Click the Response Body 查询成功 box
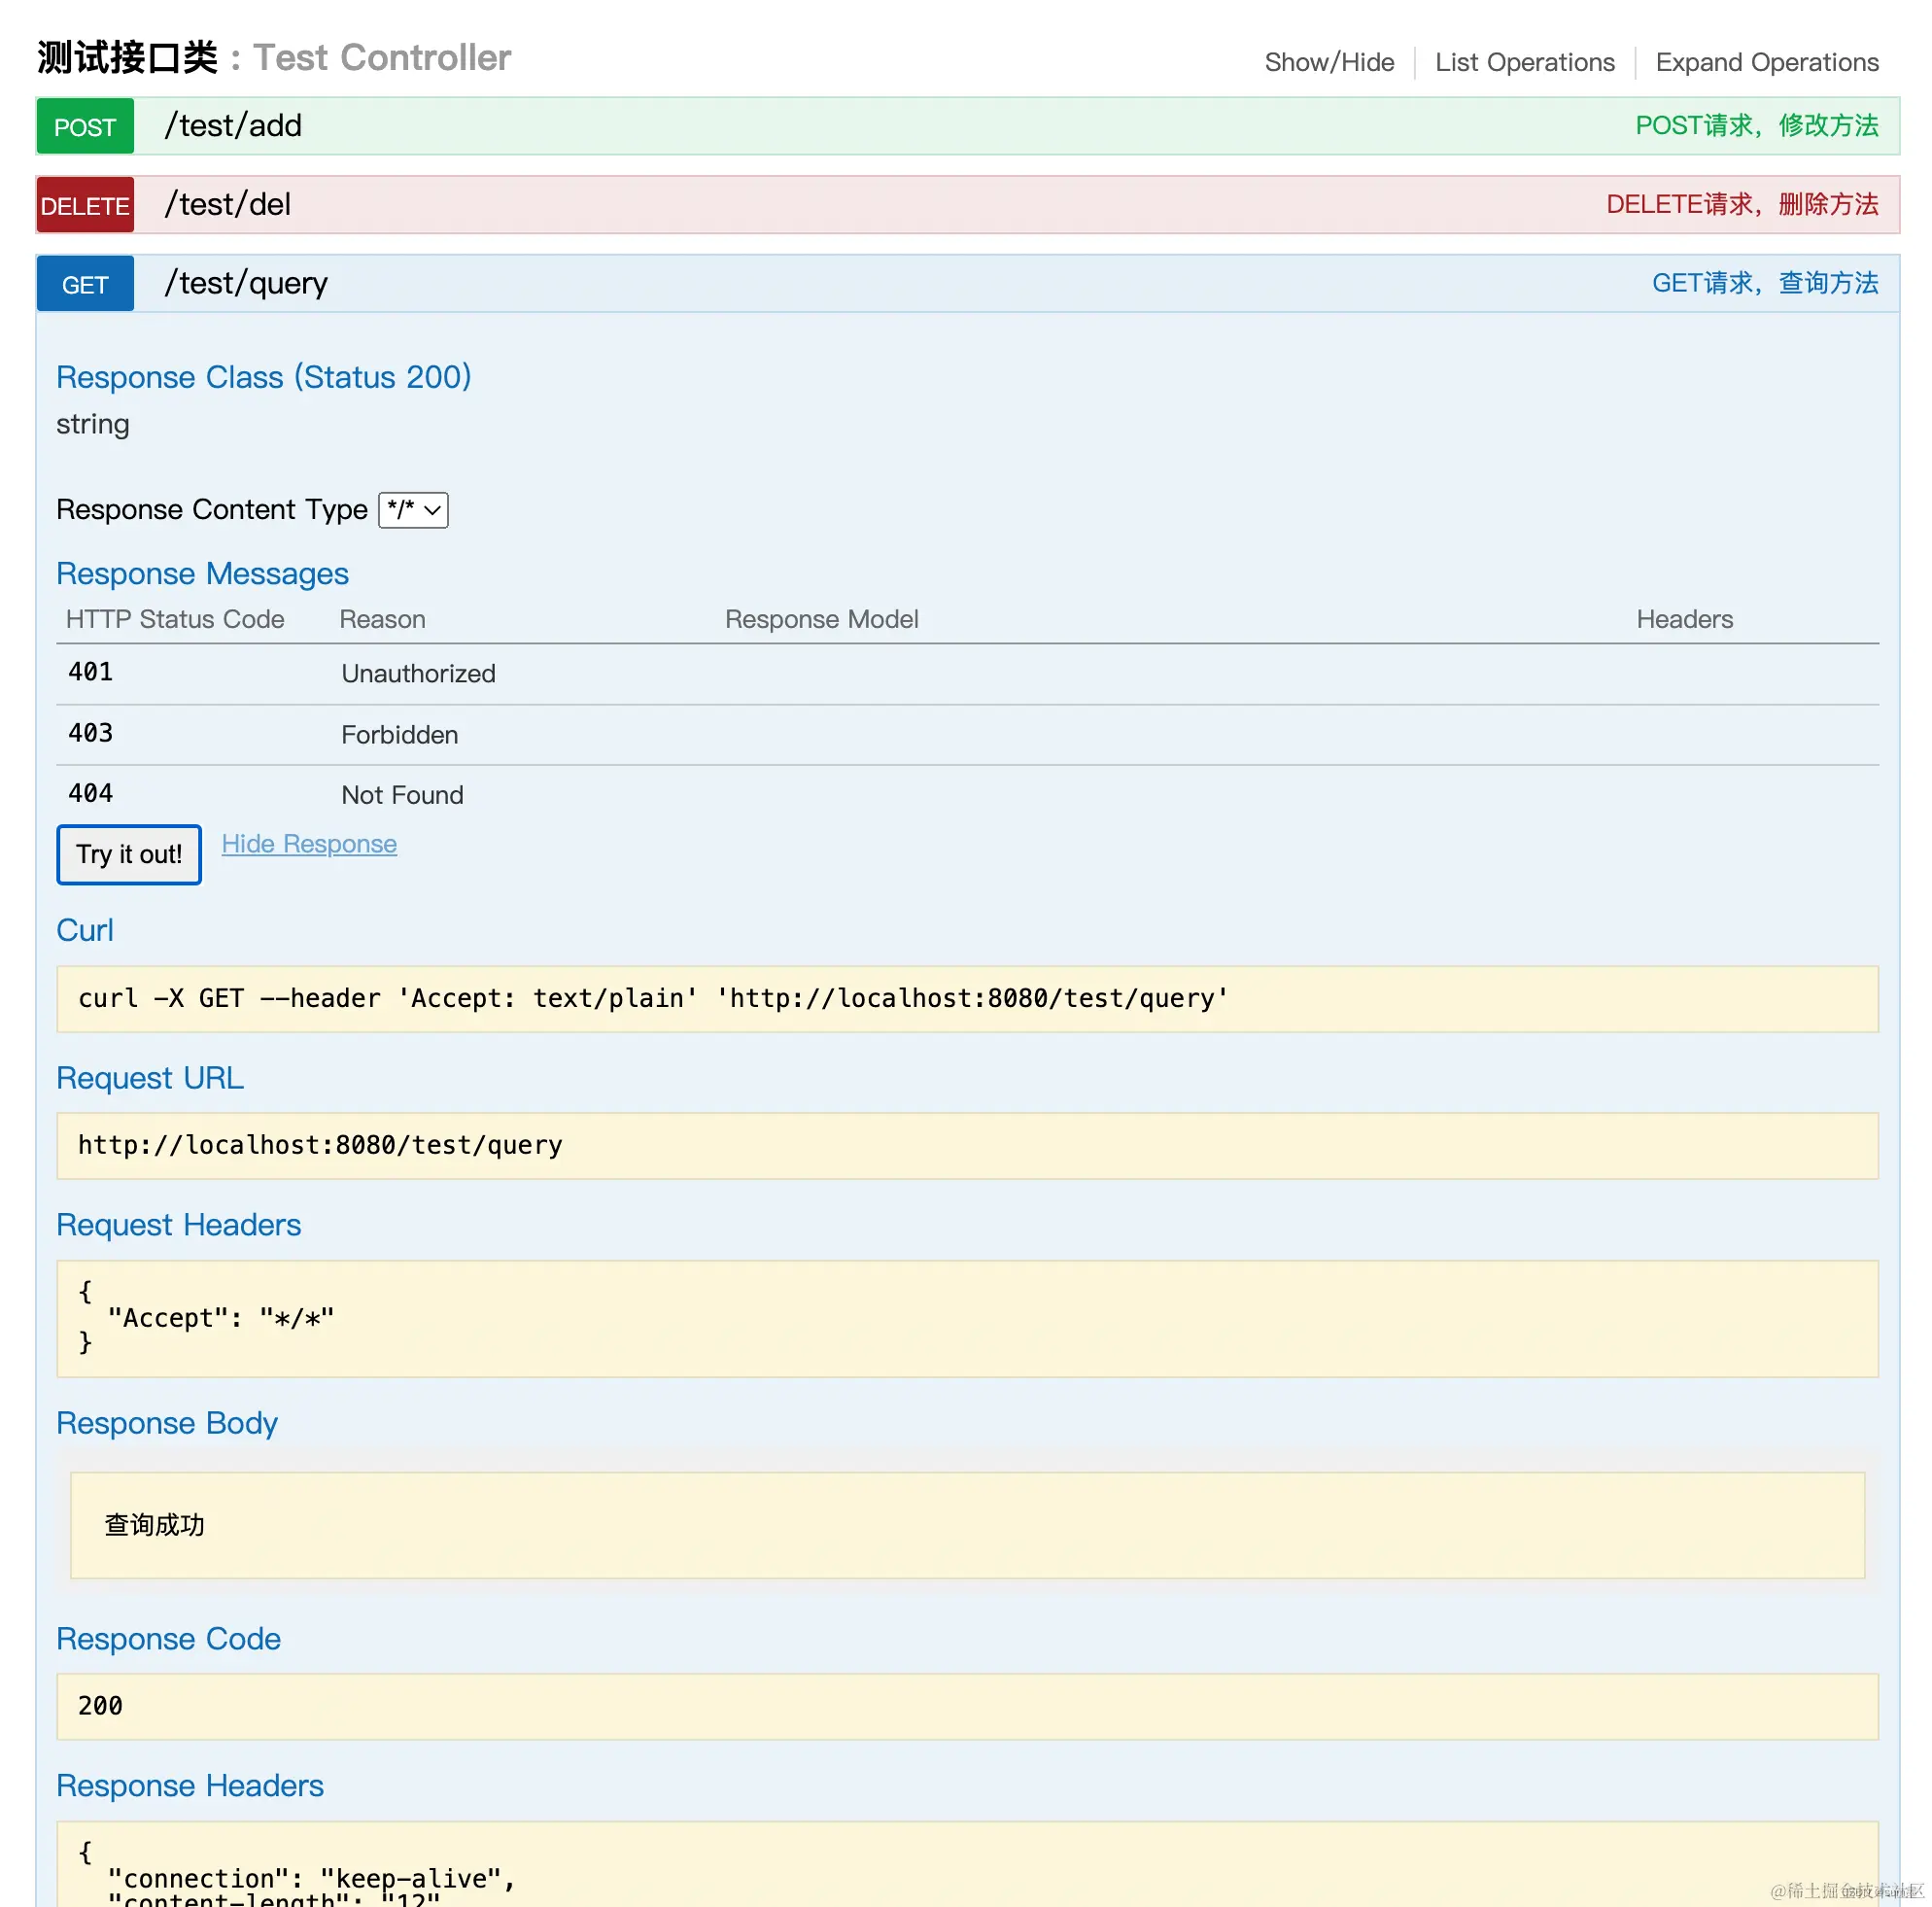This screenshot has height=1907, width=1932. [x=967, y=1525]
